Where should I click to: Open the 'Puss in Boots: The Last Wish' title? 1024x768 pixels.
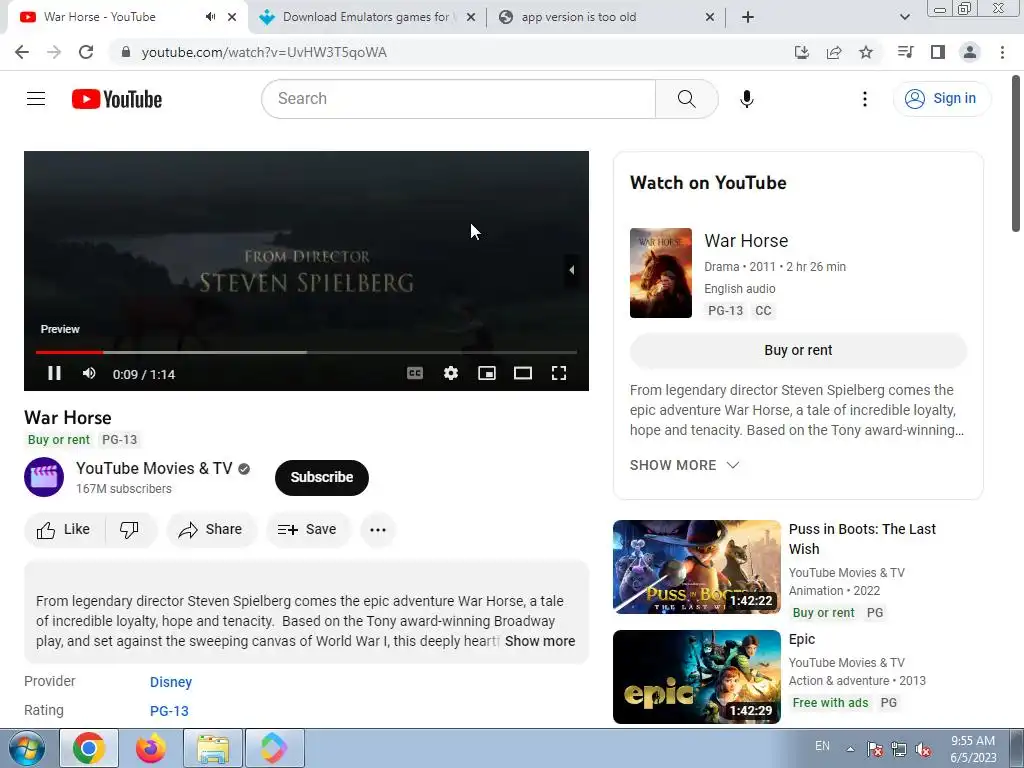(x=862, y=539)
